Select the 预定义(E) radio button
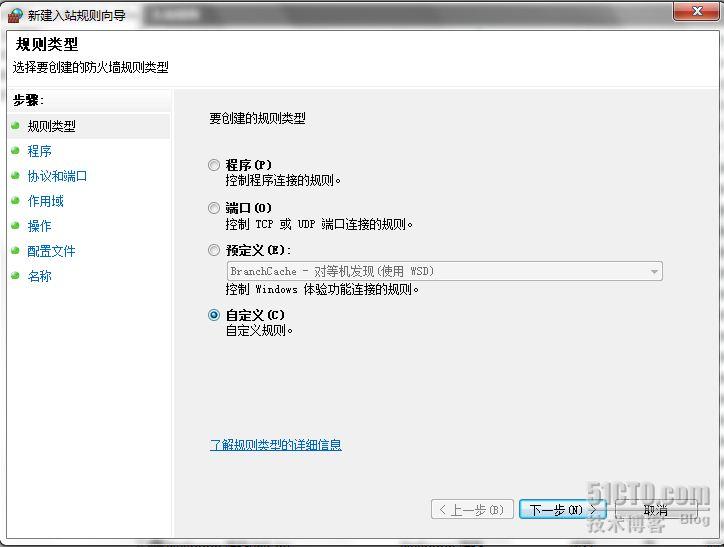This screenshot has width=724, height=547. point(214,250)
